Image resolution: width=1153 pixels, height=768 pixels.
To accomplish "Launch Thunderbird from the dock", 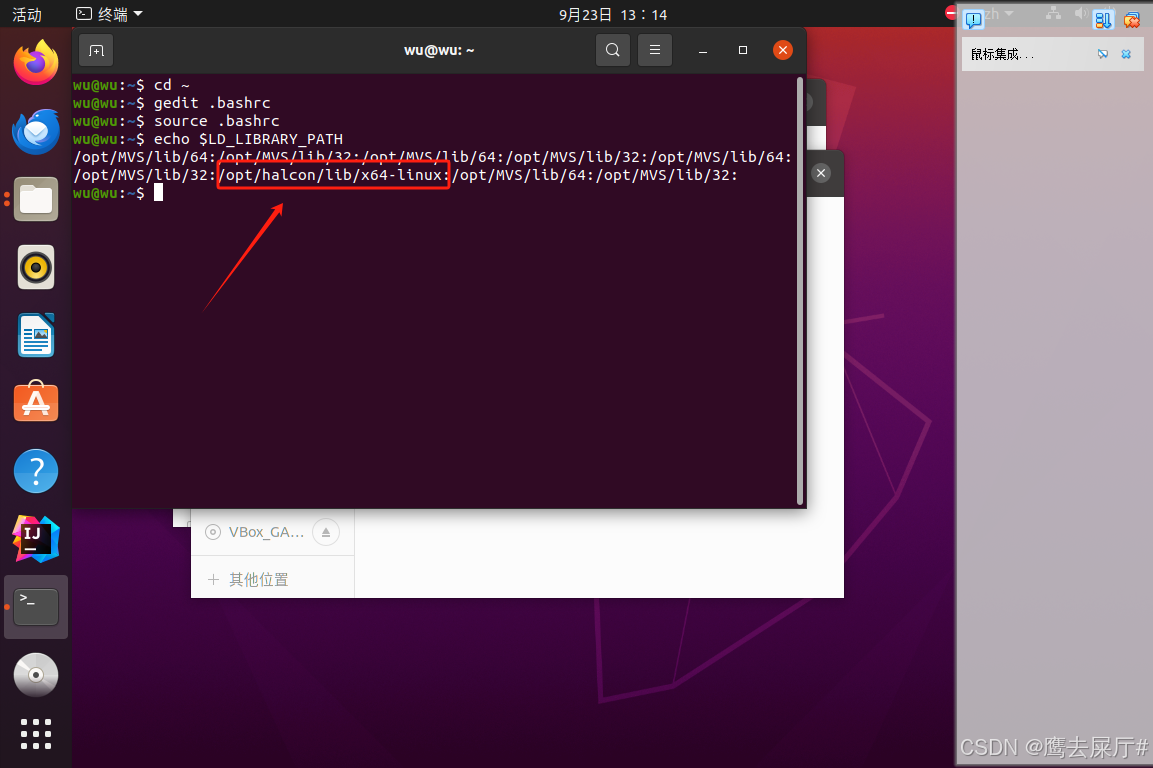I will (x=36, y=131).
